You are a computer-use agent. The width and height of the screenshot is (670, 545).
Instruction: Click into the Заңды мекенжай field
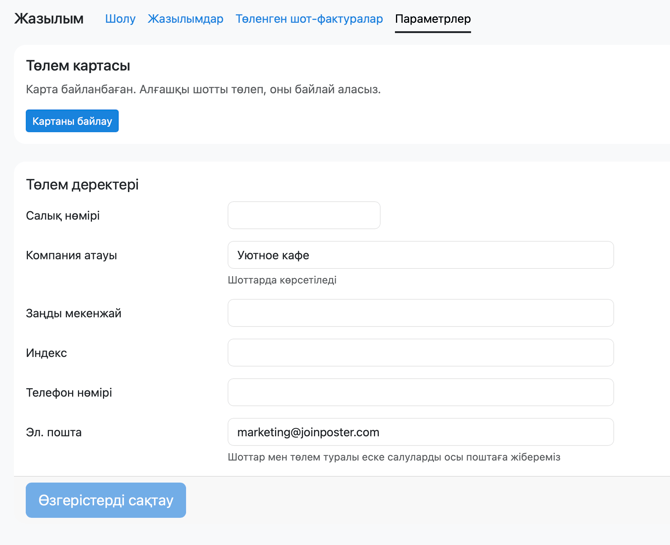pos(420,313)
